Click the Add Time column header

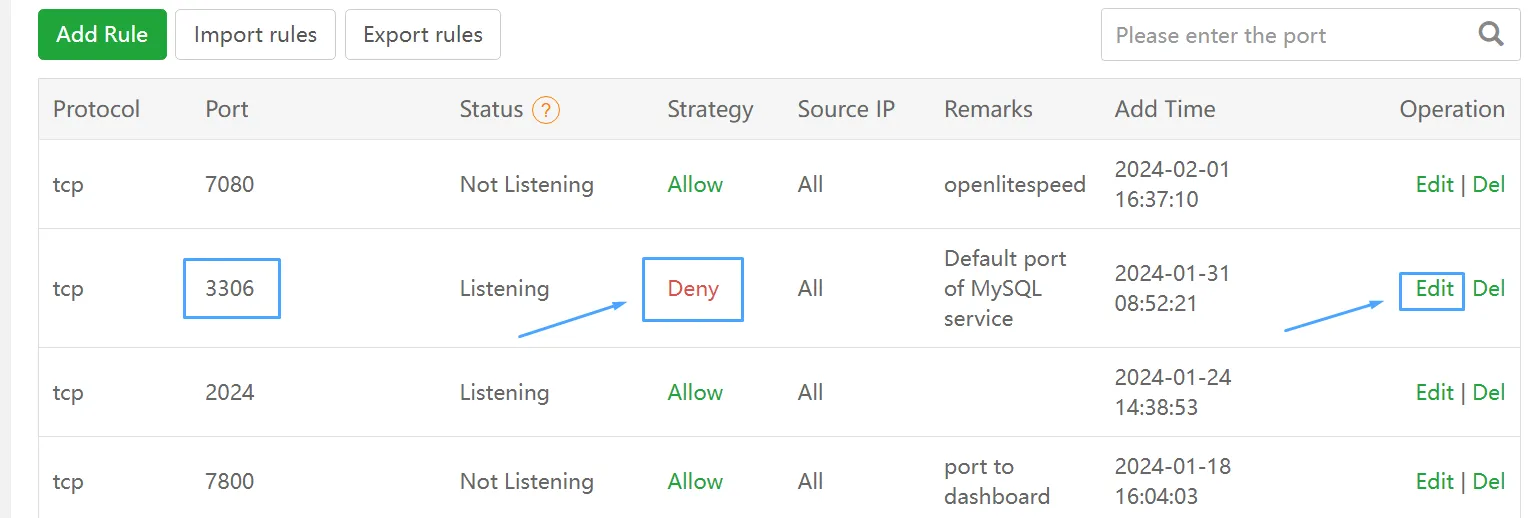[1165, 109]
